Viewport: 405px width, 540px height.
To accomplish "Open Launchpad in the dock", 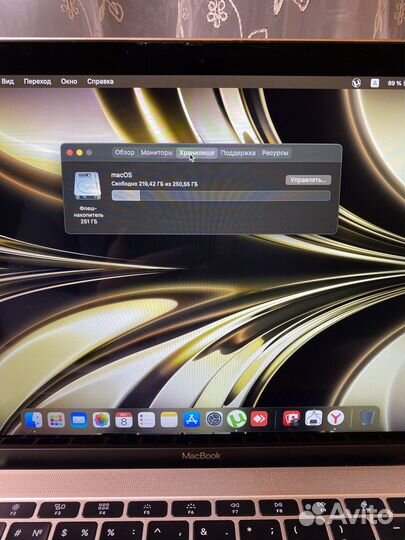I will (56, 420).
